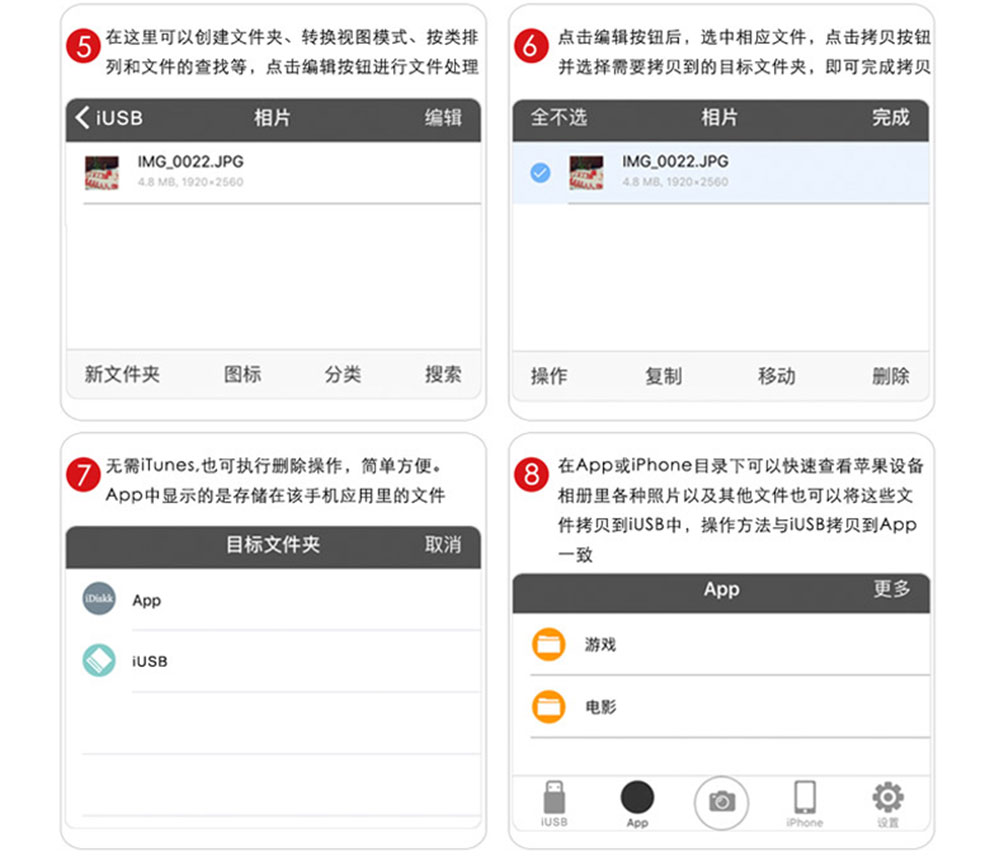
Task: Create a 新文件夹 from the bottom bar
Action: coord(122,374)
